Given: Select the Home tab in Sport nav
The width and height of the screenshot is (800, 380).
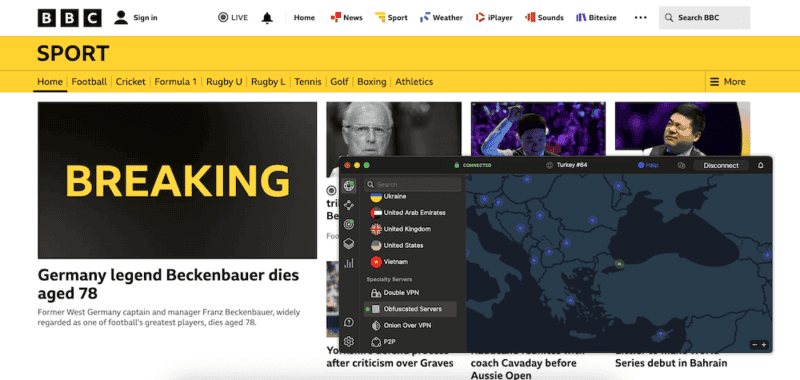Looking at the screenshot, I should coord(50,82).
